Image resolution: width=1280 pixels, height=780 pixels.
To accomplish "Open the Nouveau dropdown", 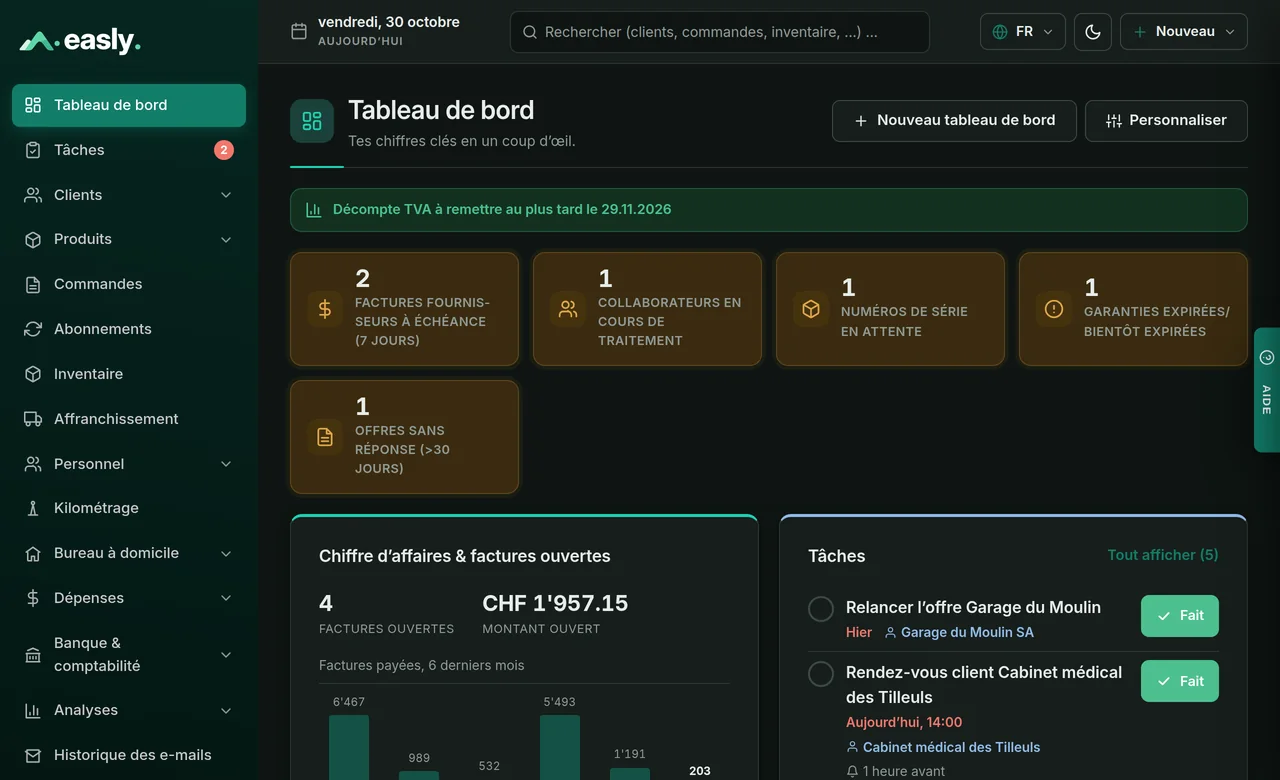I will [1184, 32].
